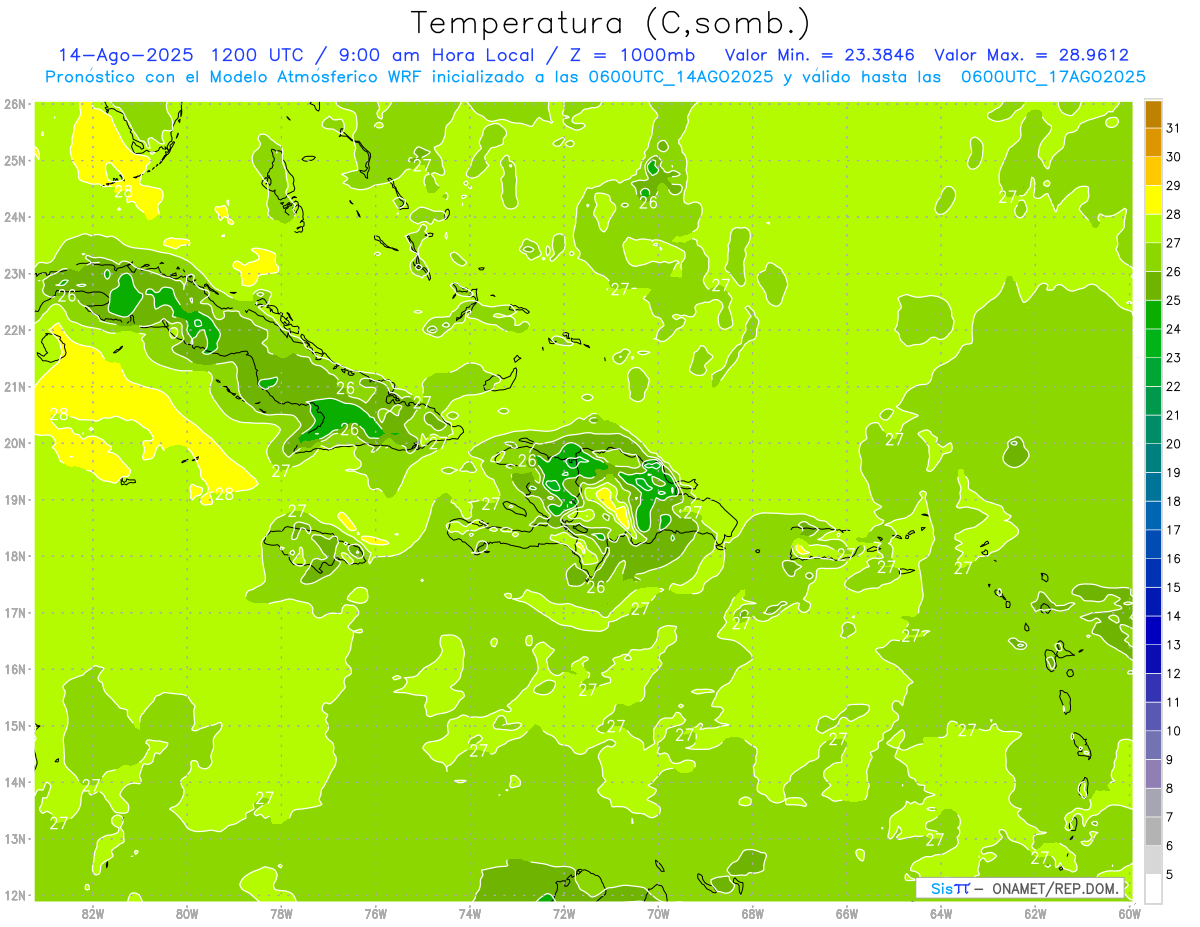
Task: Click the 66W longitude axis label
Action: click(847, 913)
